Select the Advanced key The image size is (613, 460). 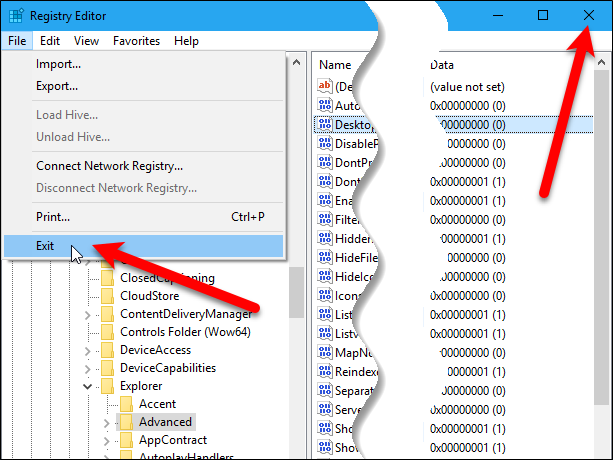165,422
